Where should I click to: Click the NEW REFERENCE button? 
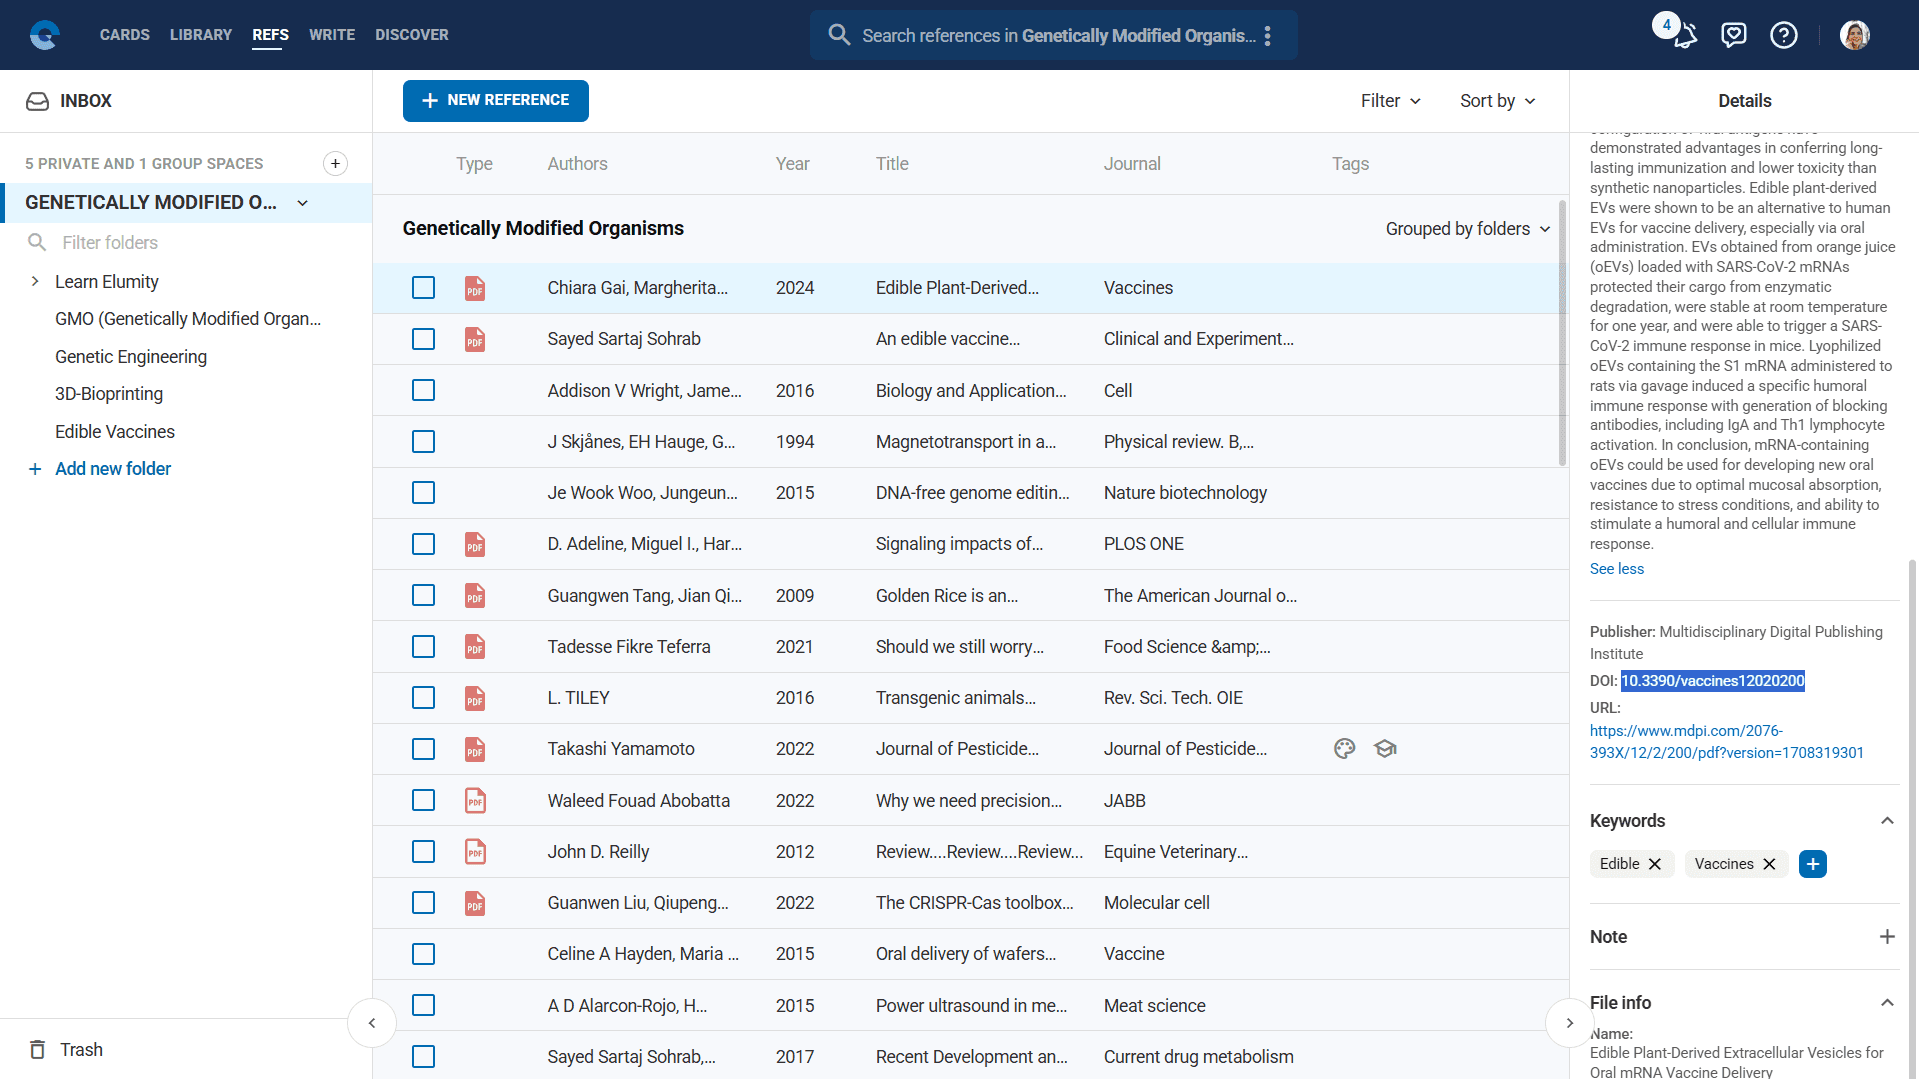point(496,101)
